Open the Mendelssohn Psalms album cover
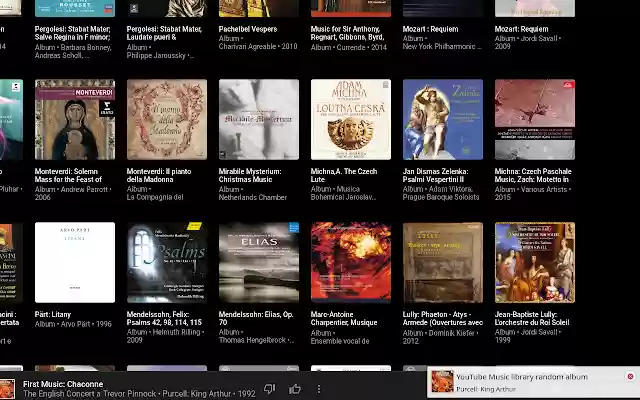This screenshot has width=640, height=400. click(167, 262)
